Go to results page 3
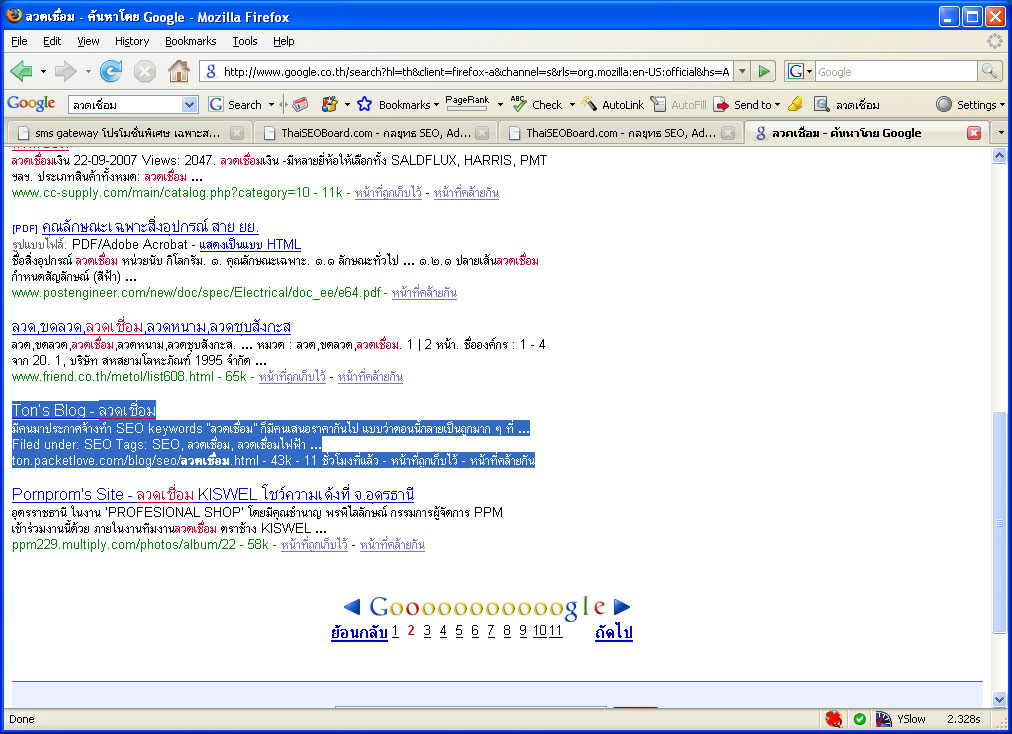Screen dimensions: 1012x734 pyautogui.click(x=427, y=631)
